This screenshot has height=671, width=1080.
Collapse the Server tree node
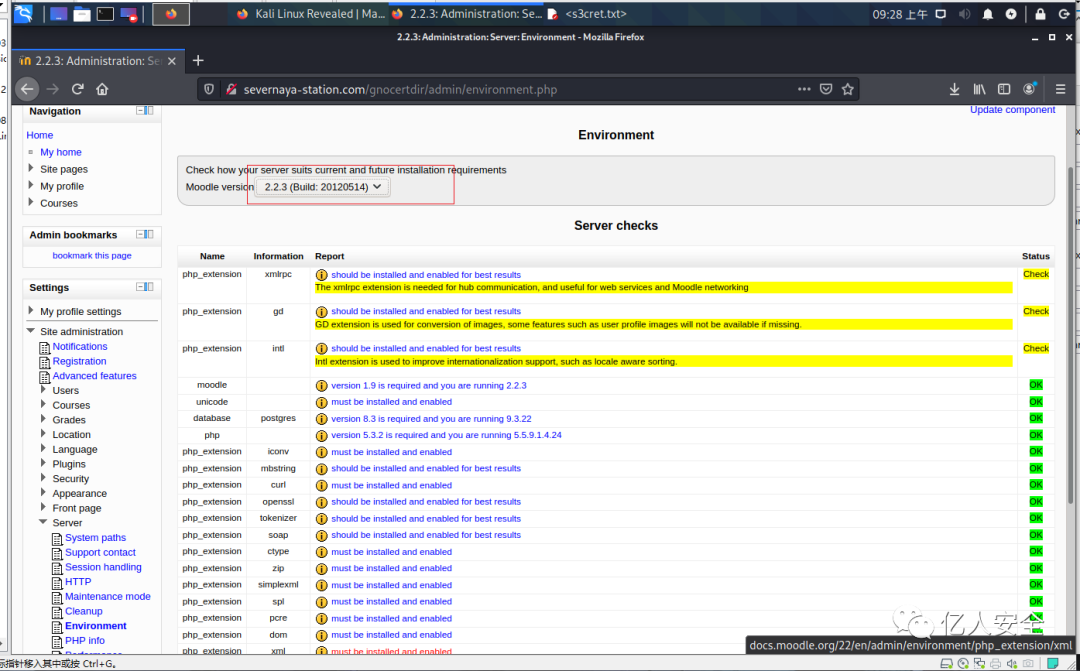[x=43, y=522]
